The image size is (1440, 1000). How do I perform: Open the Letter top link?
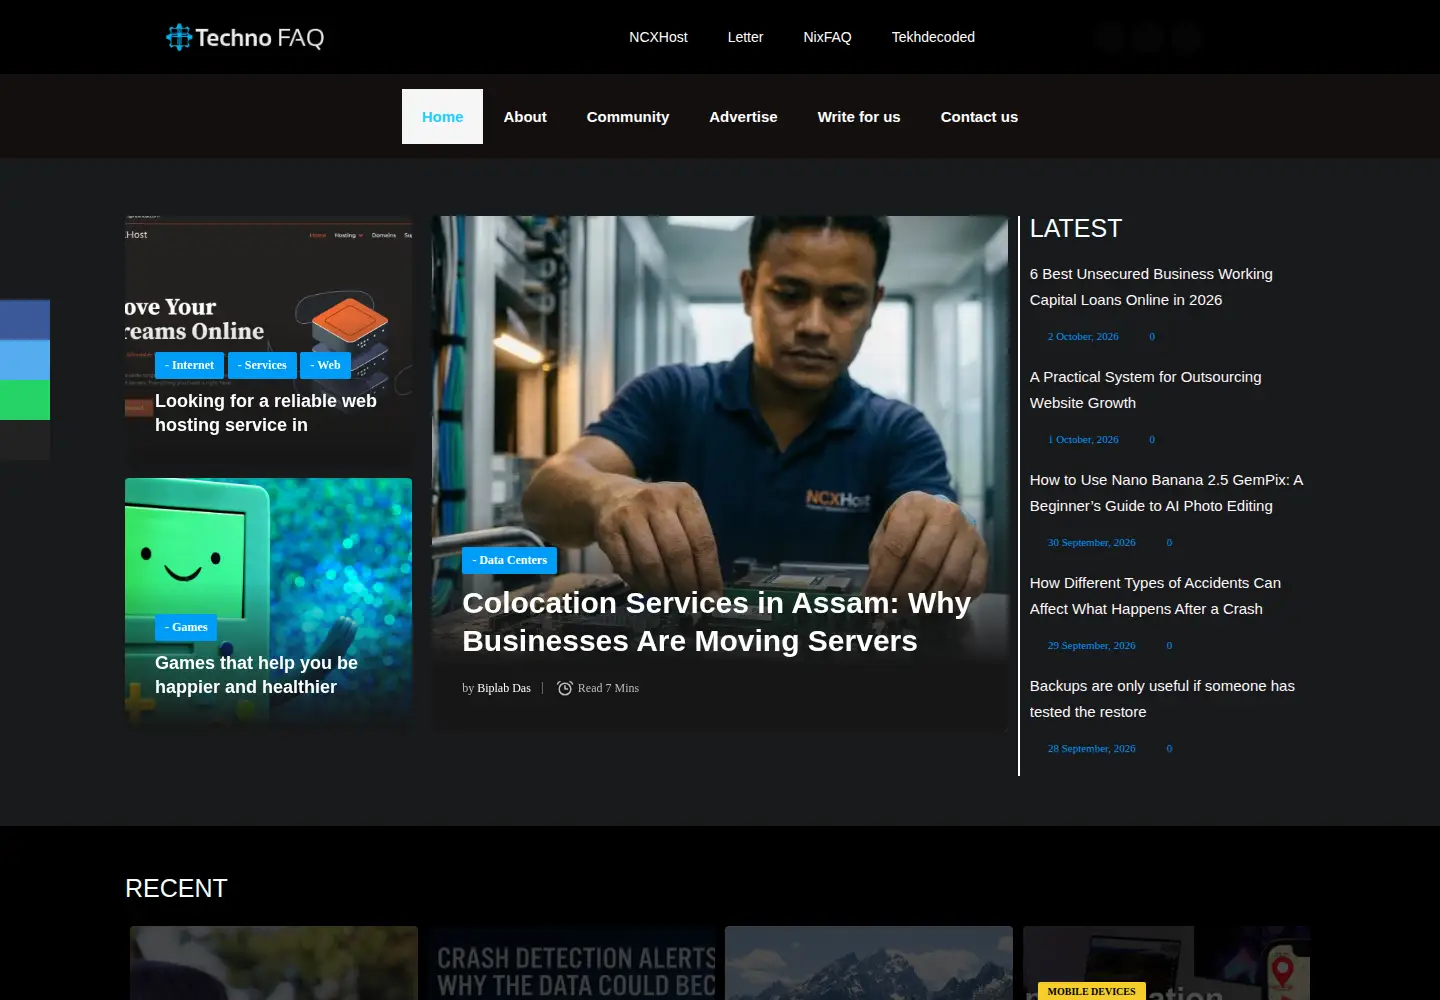[745, 37]
